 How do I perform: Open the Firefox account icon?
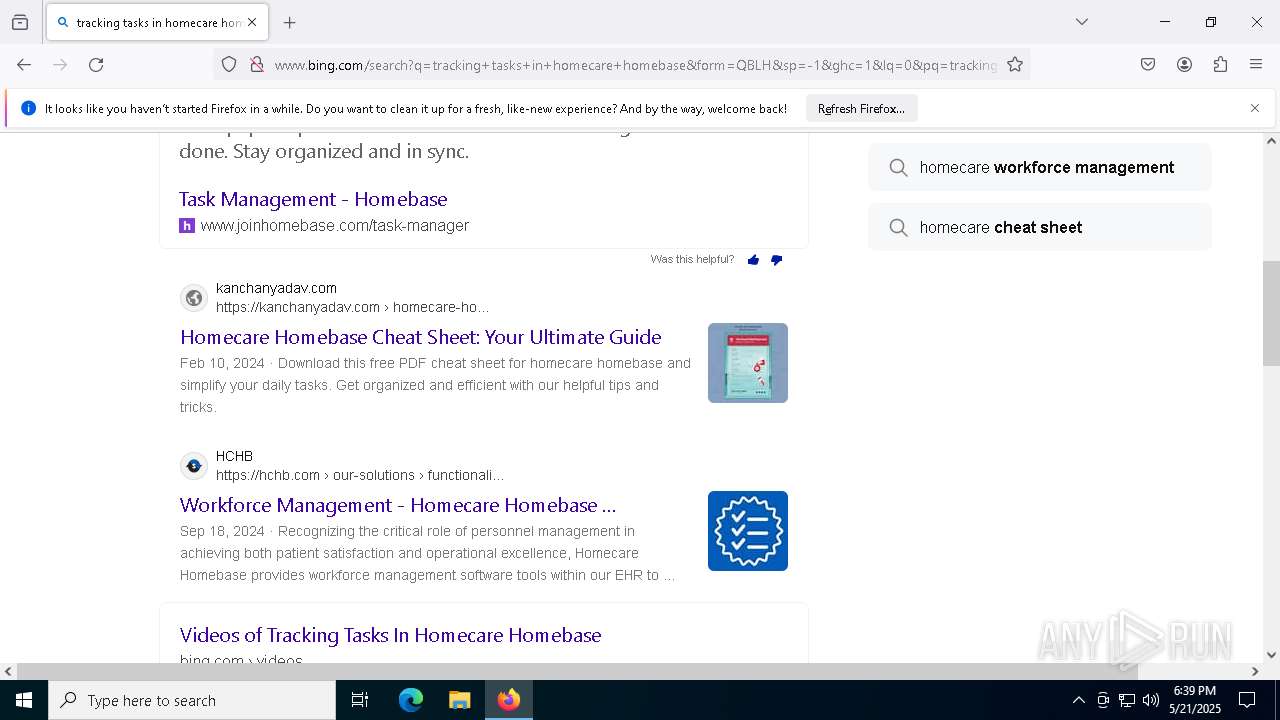coord(1184,65)
